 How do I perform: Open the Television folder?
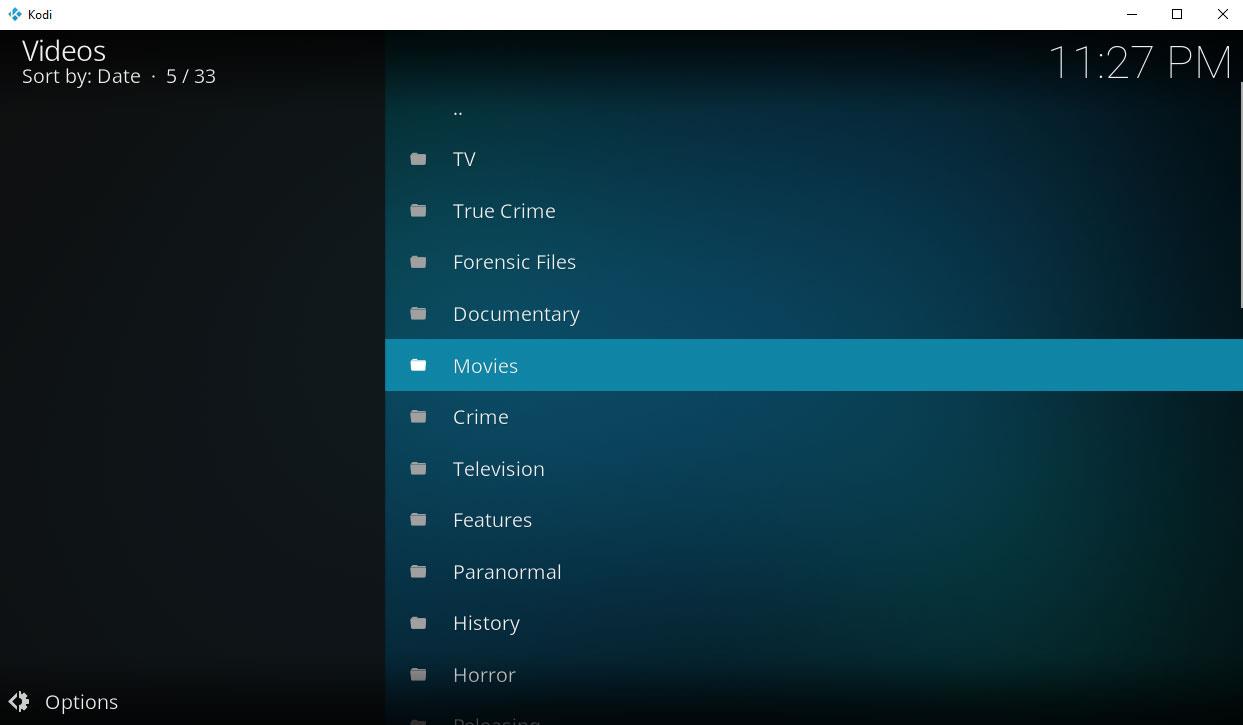pos(498,469)
